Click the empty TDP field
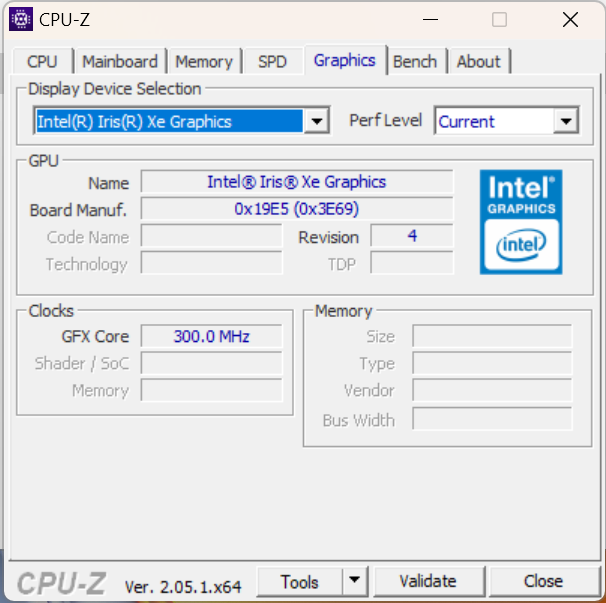Screen dimensions: 606x603 412,263
